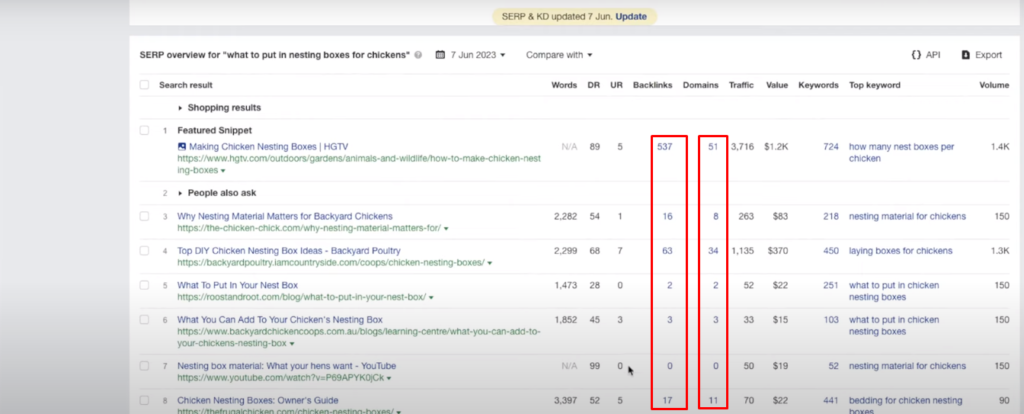Open What To Put In Your Nest Box link
The image size is (1024, 414).
237,285
